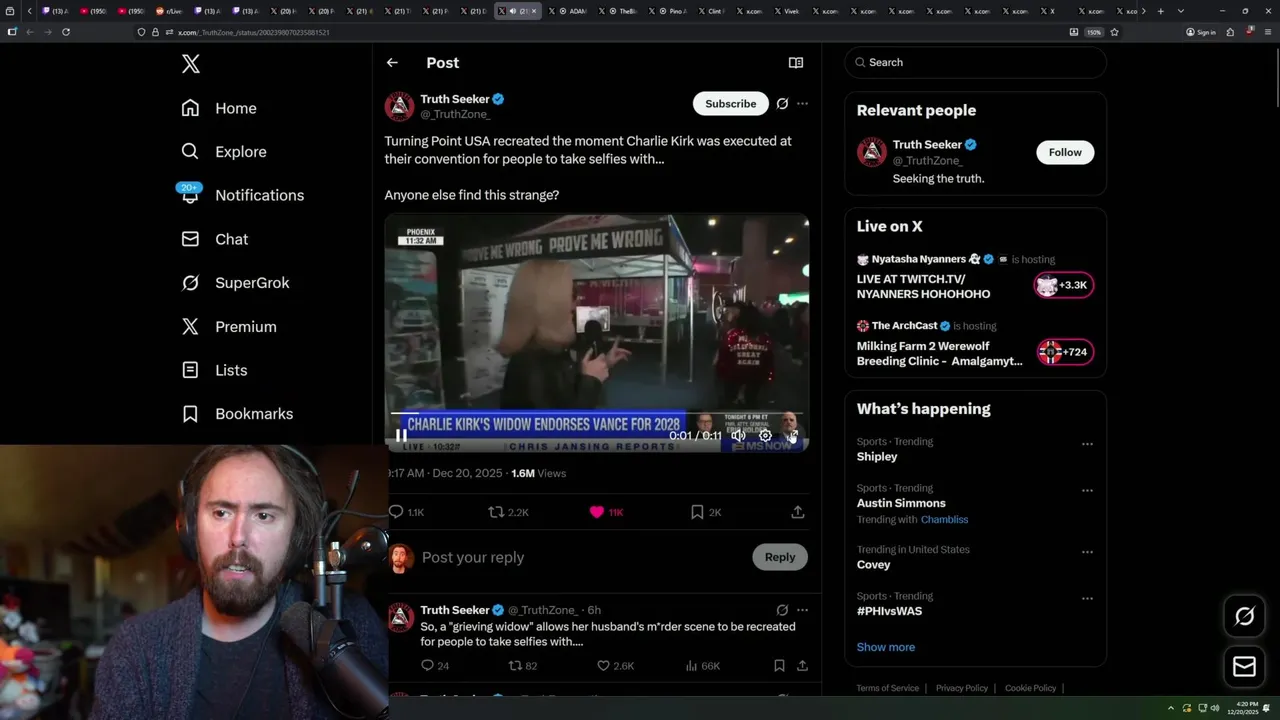Open the @_TruthZone_ handle on the main post

(x=455, y=114)
